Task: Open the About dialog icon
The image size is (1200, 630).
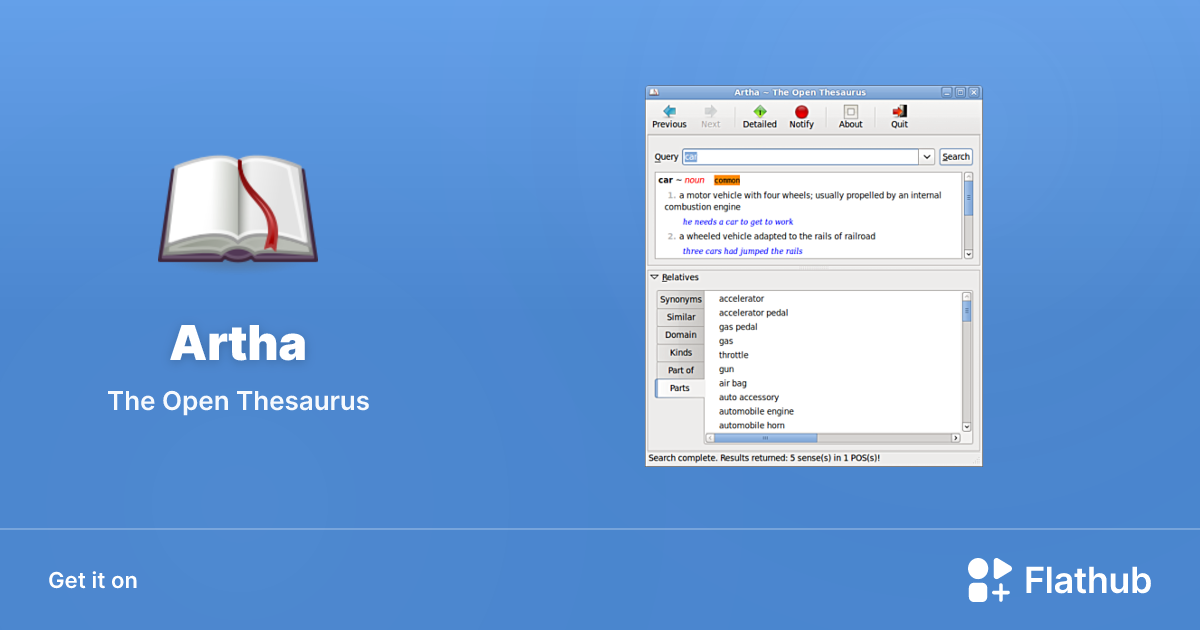Action: point(850,112)
